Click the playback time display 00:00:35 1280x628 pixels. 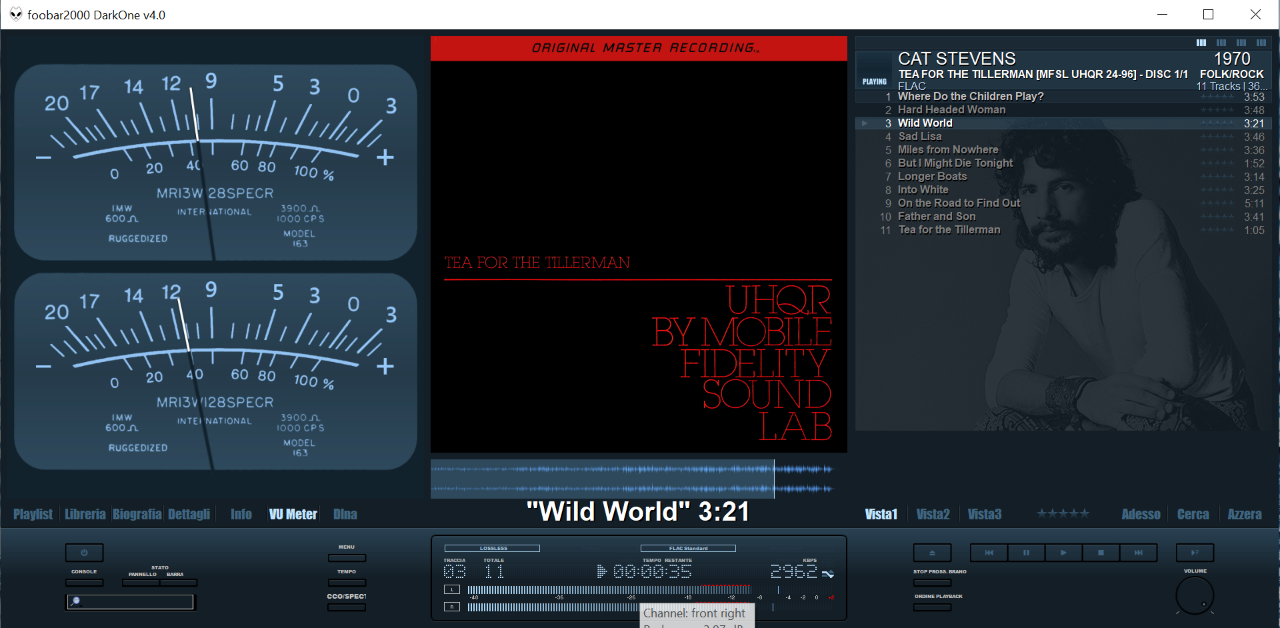652,572
